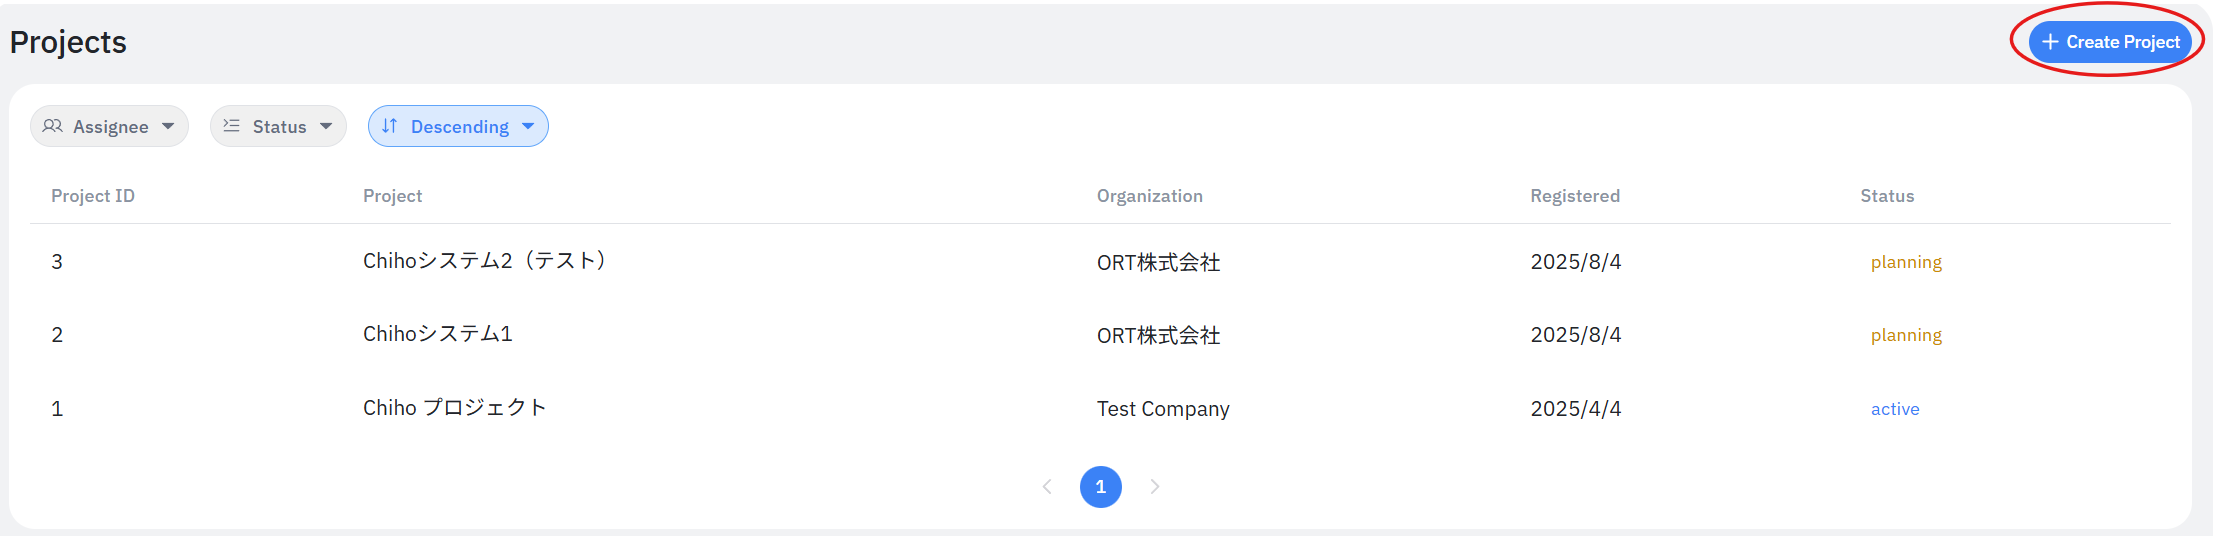
Task: Click the people icon on Assignee filter
Action: (x=53, y=126)
